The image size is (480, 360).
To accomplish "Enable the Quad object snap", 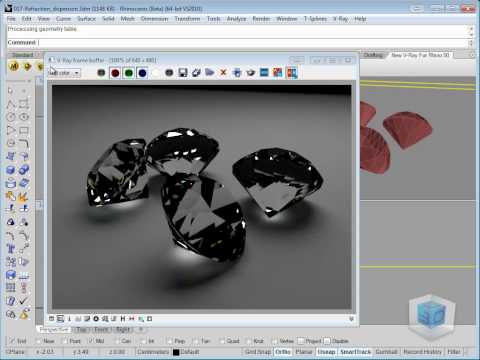I will pos(222,341).
